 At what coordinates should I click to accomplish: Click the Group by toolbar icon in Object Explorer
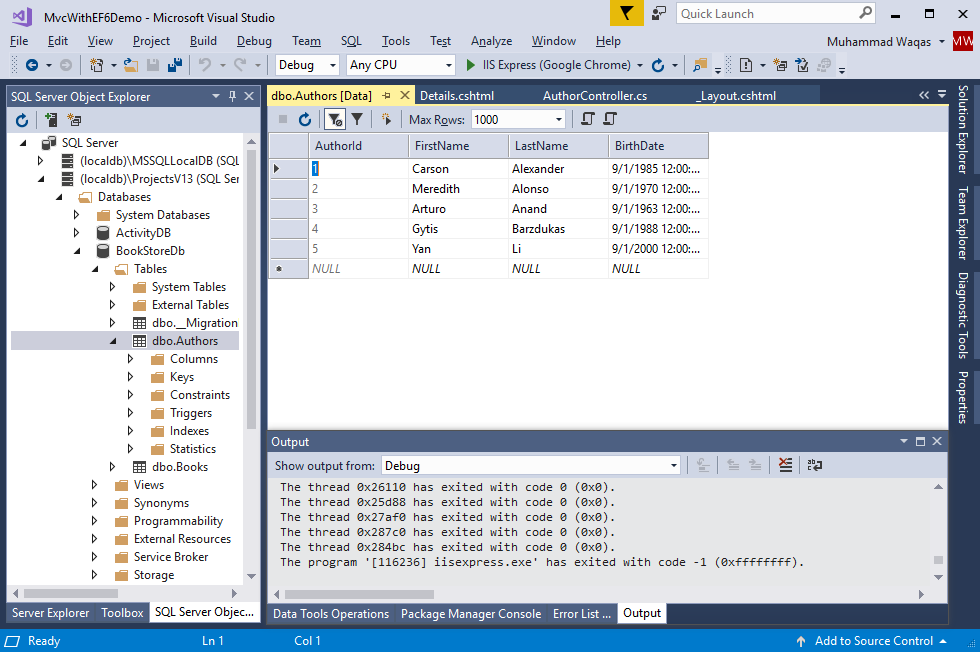point(74,119)
